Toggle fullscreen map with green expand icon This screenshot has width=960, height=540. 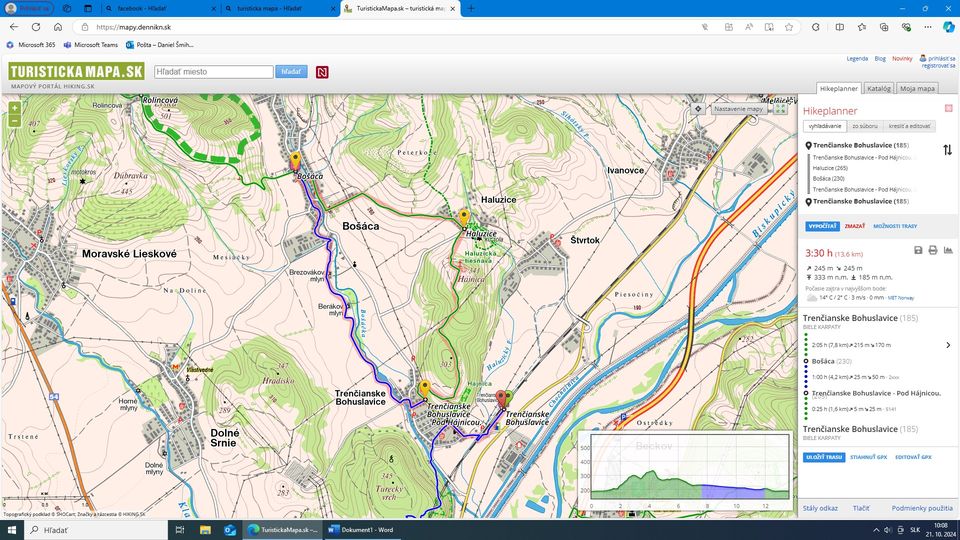[781, 108]
